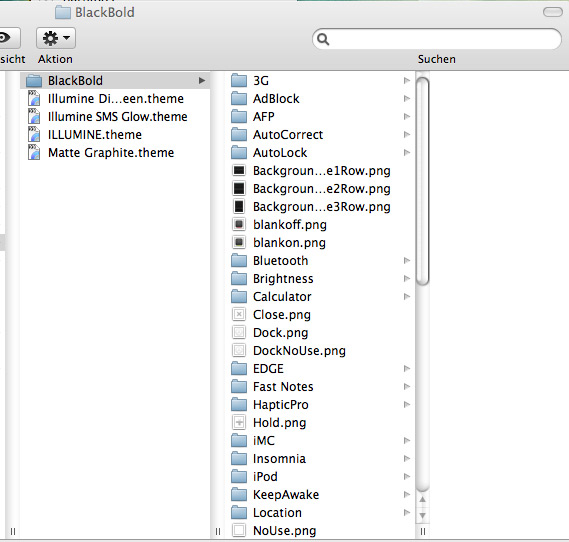The image size is (569, 542).
Task: Click the BlackBold title folder icon
Action: [x=63, y=12]
